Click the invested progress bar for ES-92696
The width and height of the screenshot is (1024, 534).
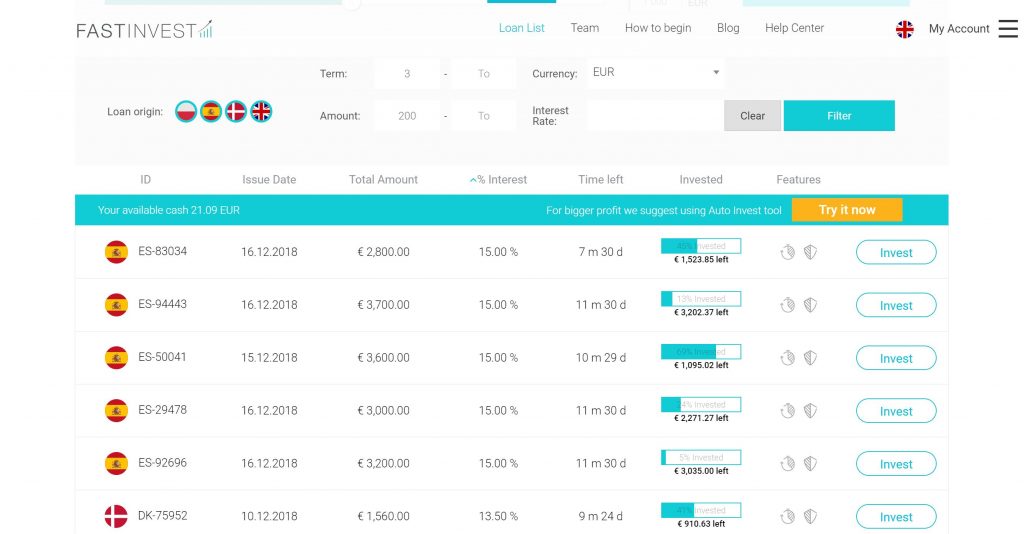coord(700,457)
